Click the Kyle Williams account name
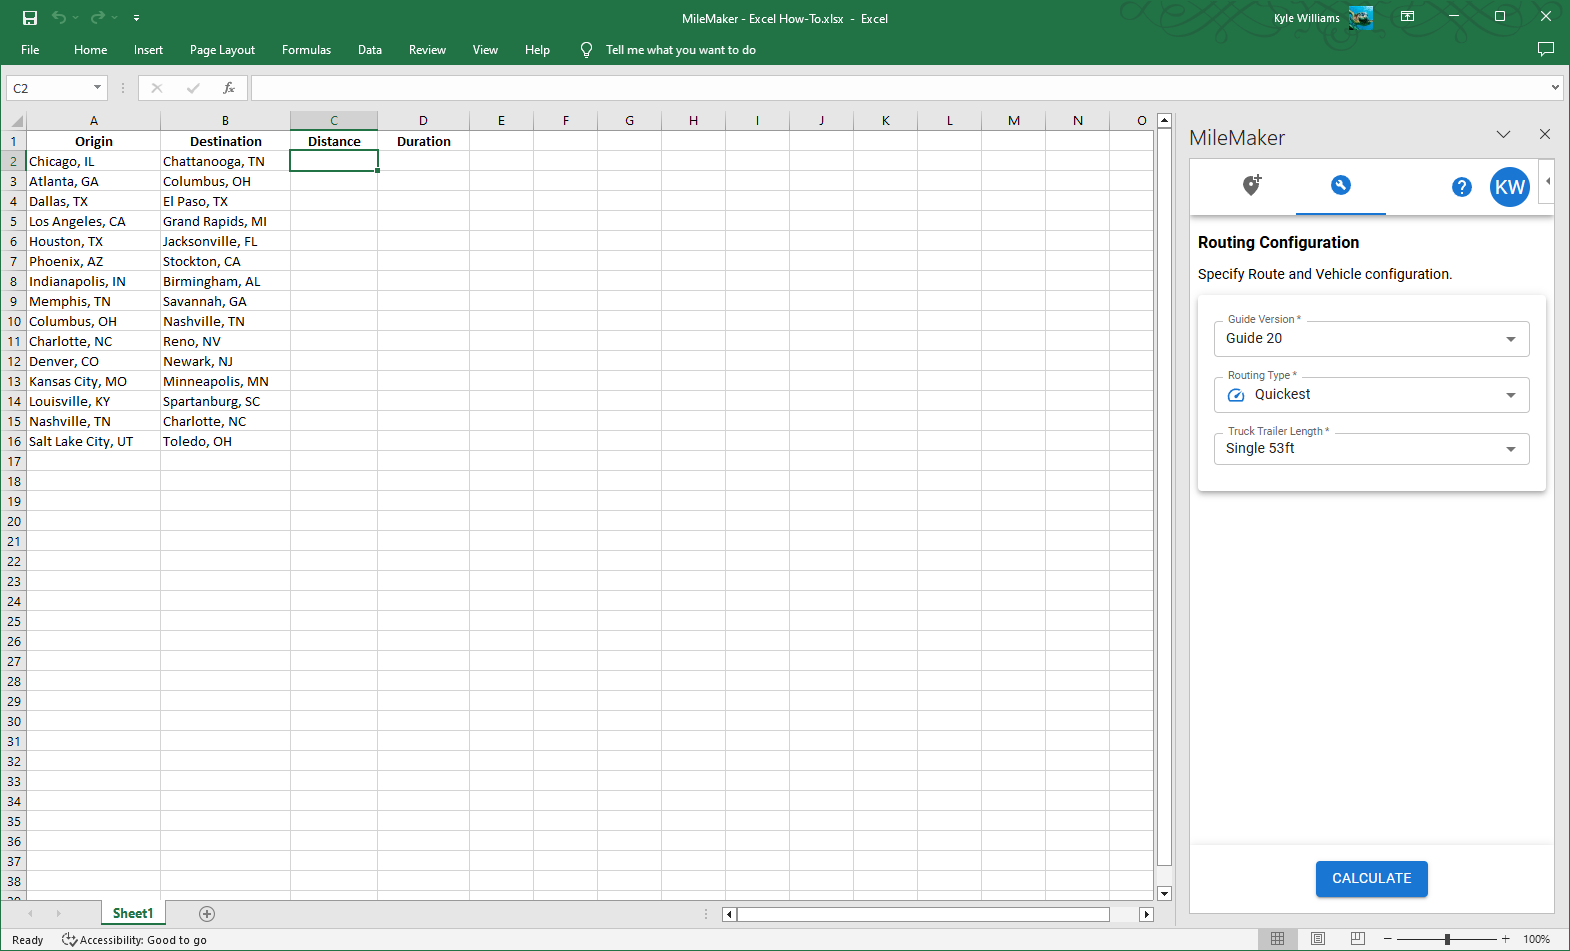Screen dimensions: 1570x951 click(x=1306, y=18)
